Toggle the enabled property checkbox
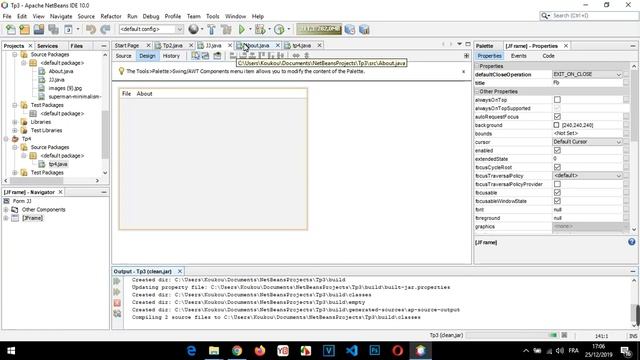The height and width of the screenshot is (360, 640). (557, 150)
